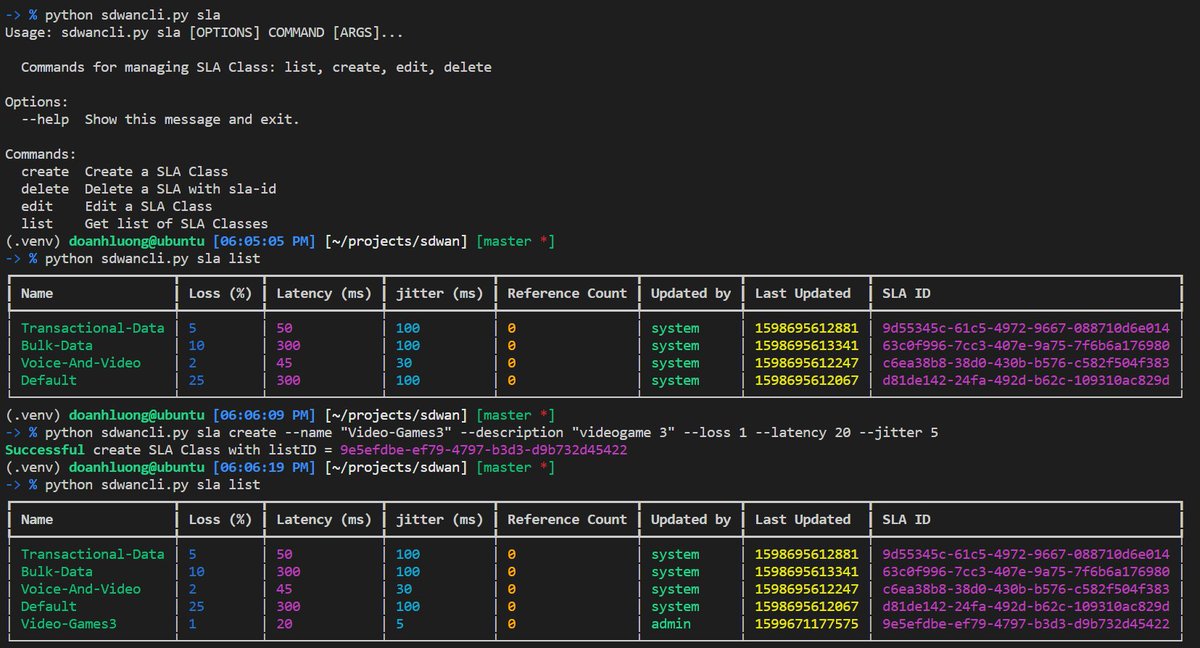Select SLA ID in the Video-Games3 row

(1026, 624)
